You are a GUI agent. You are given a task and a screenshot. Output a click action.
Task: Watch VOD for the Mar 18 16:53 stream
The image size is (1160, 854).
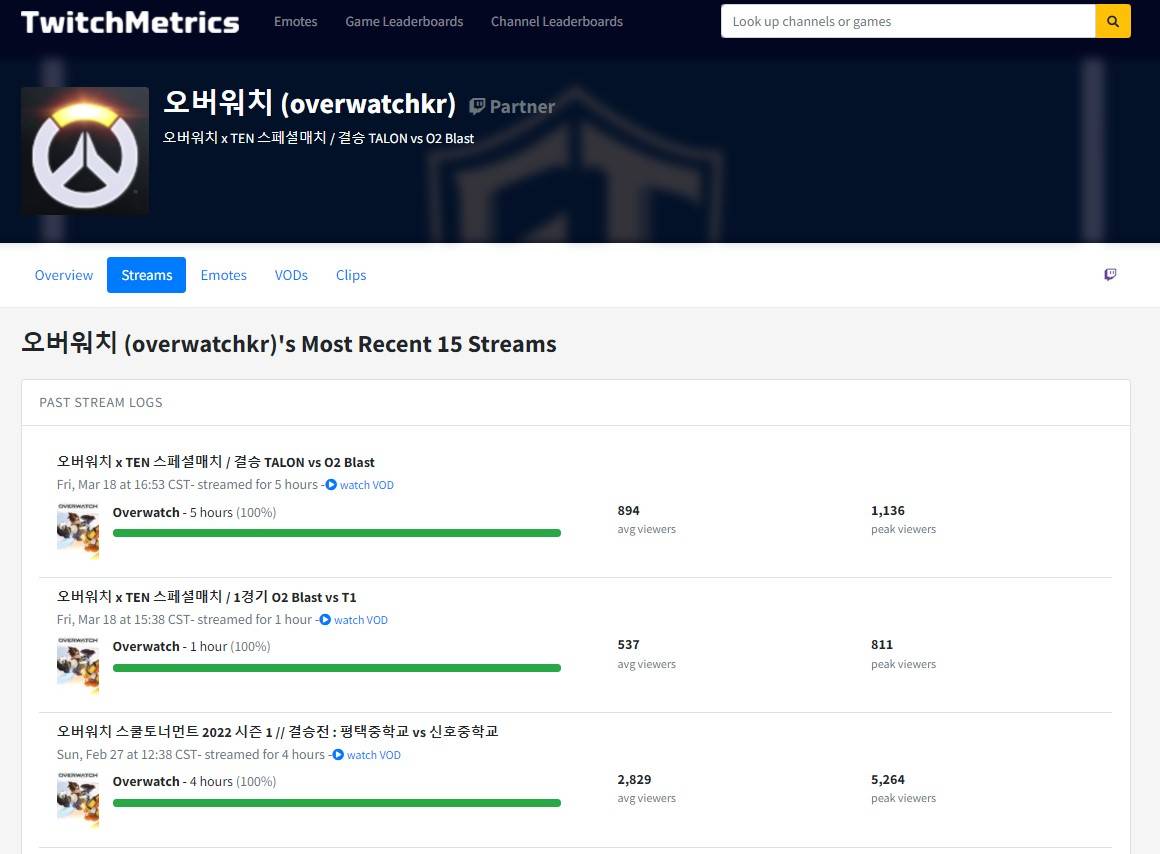coord(360,485)
